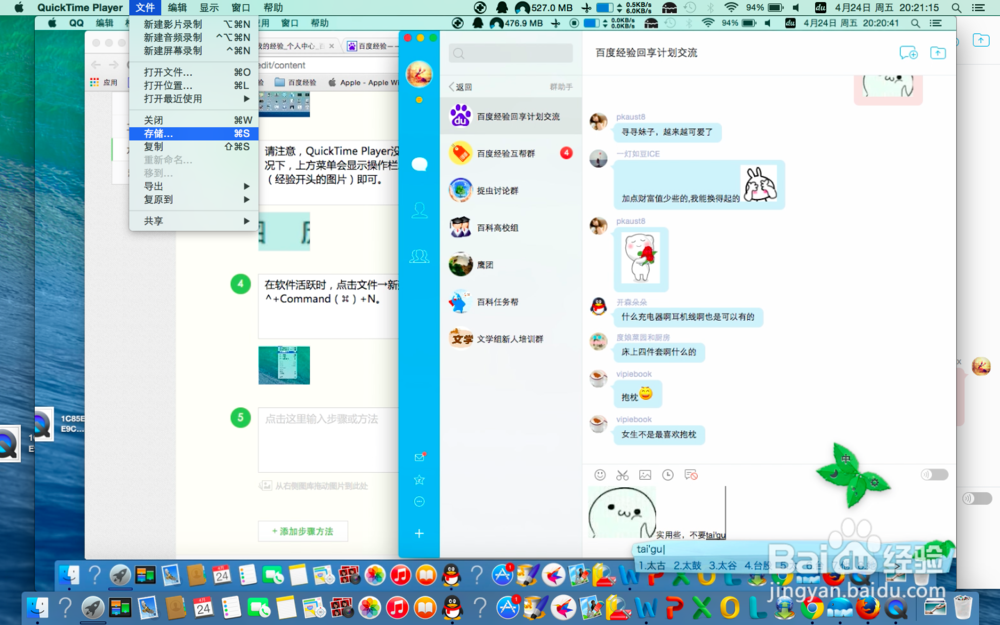Image resolution: width=1000 pixels, height=625 pixels.
Task: Toggle the sound switch in QQ chat toolbar
Action: point(934,474)
